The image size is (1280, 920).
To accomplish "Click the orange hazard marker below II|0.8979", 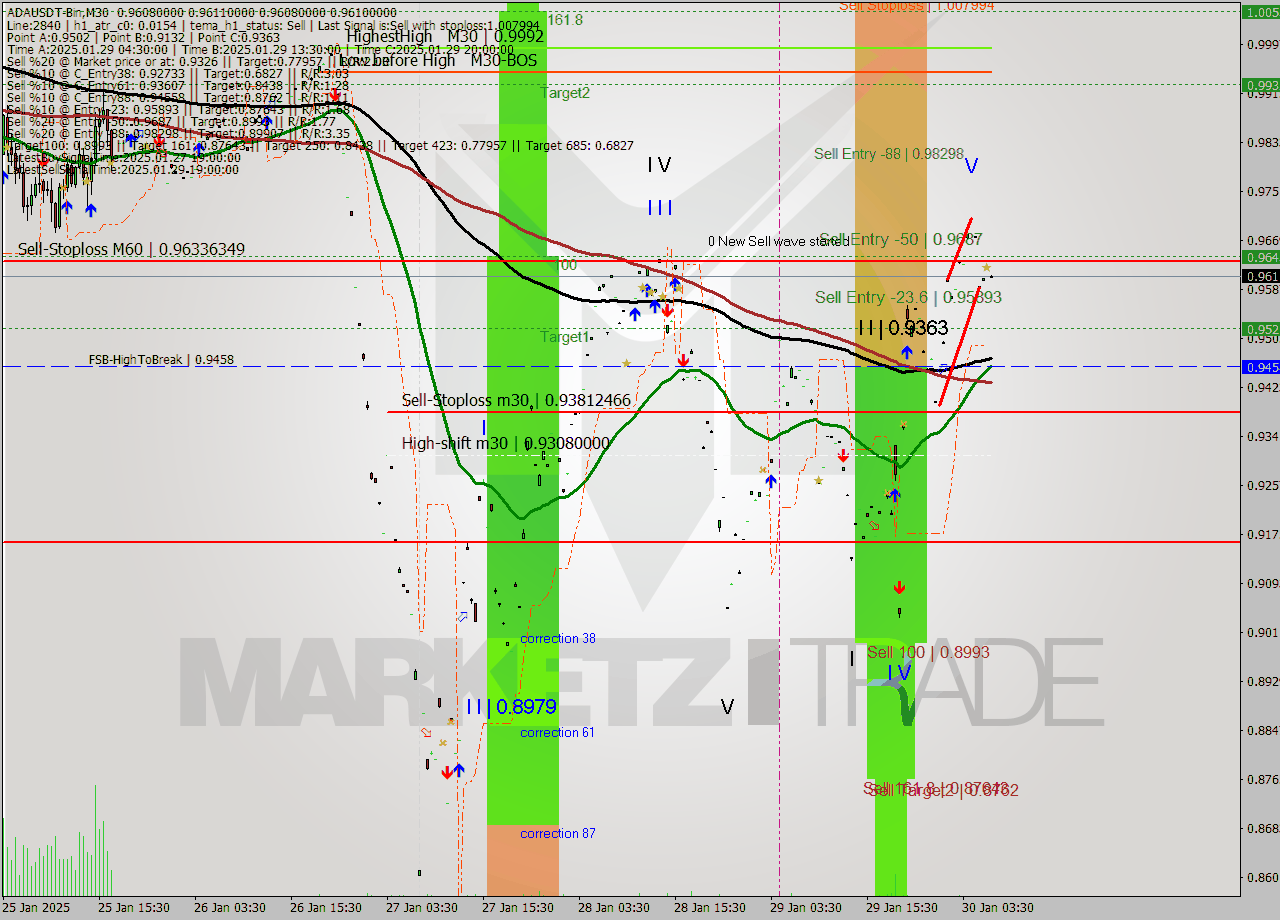I will point(426,734).
